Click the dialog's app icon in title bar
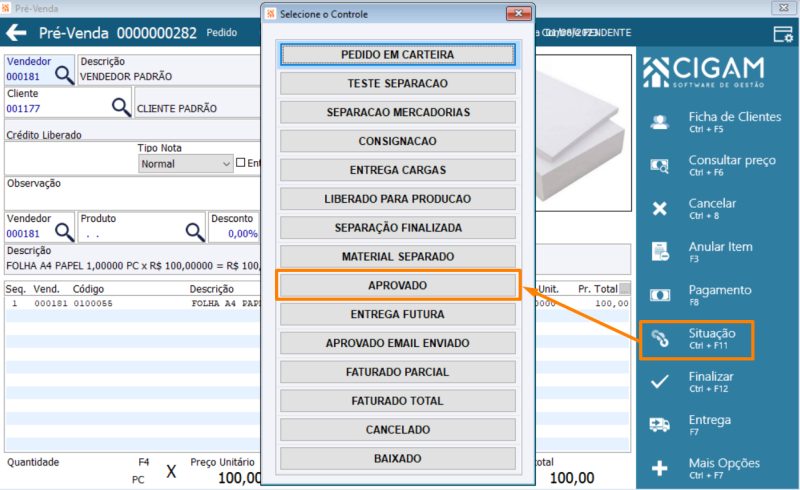The width and height of the screenshot is (800, 490). (x=271, y=14)
